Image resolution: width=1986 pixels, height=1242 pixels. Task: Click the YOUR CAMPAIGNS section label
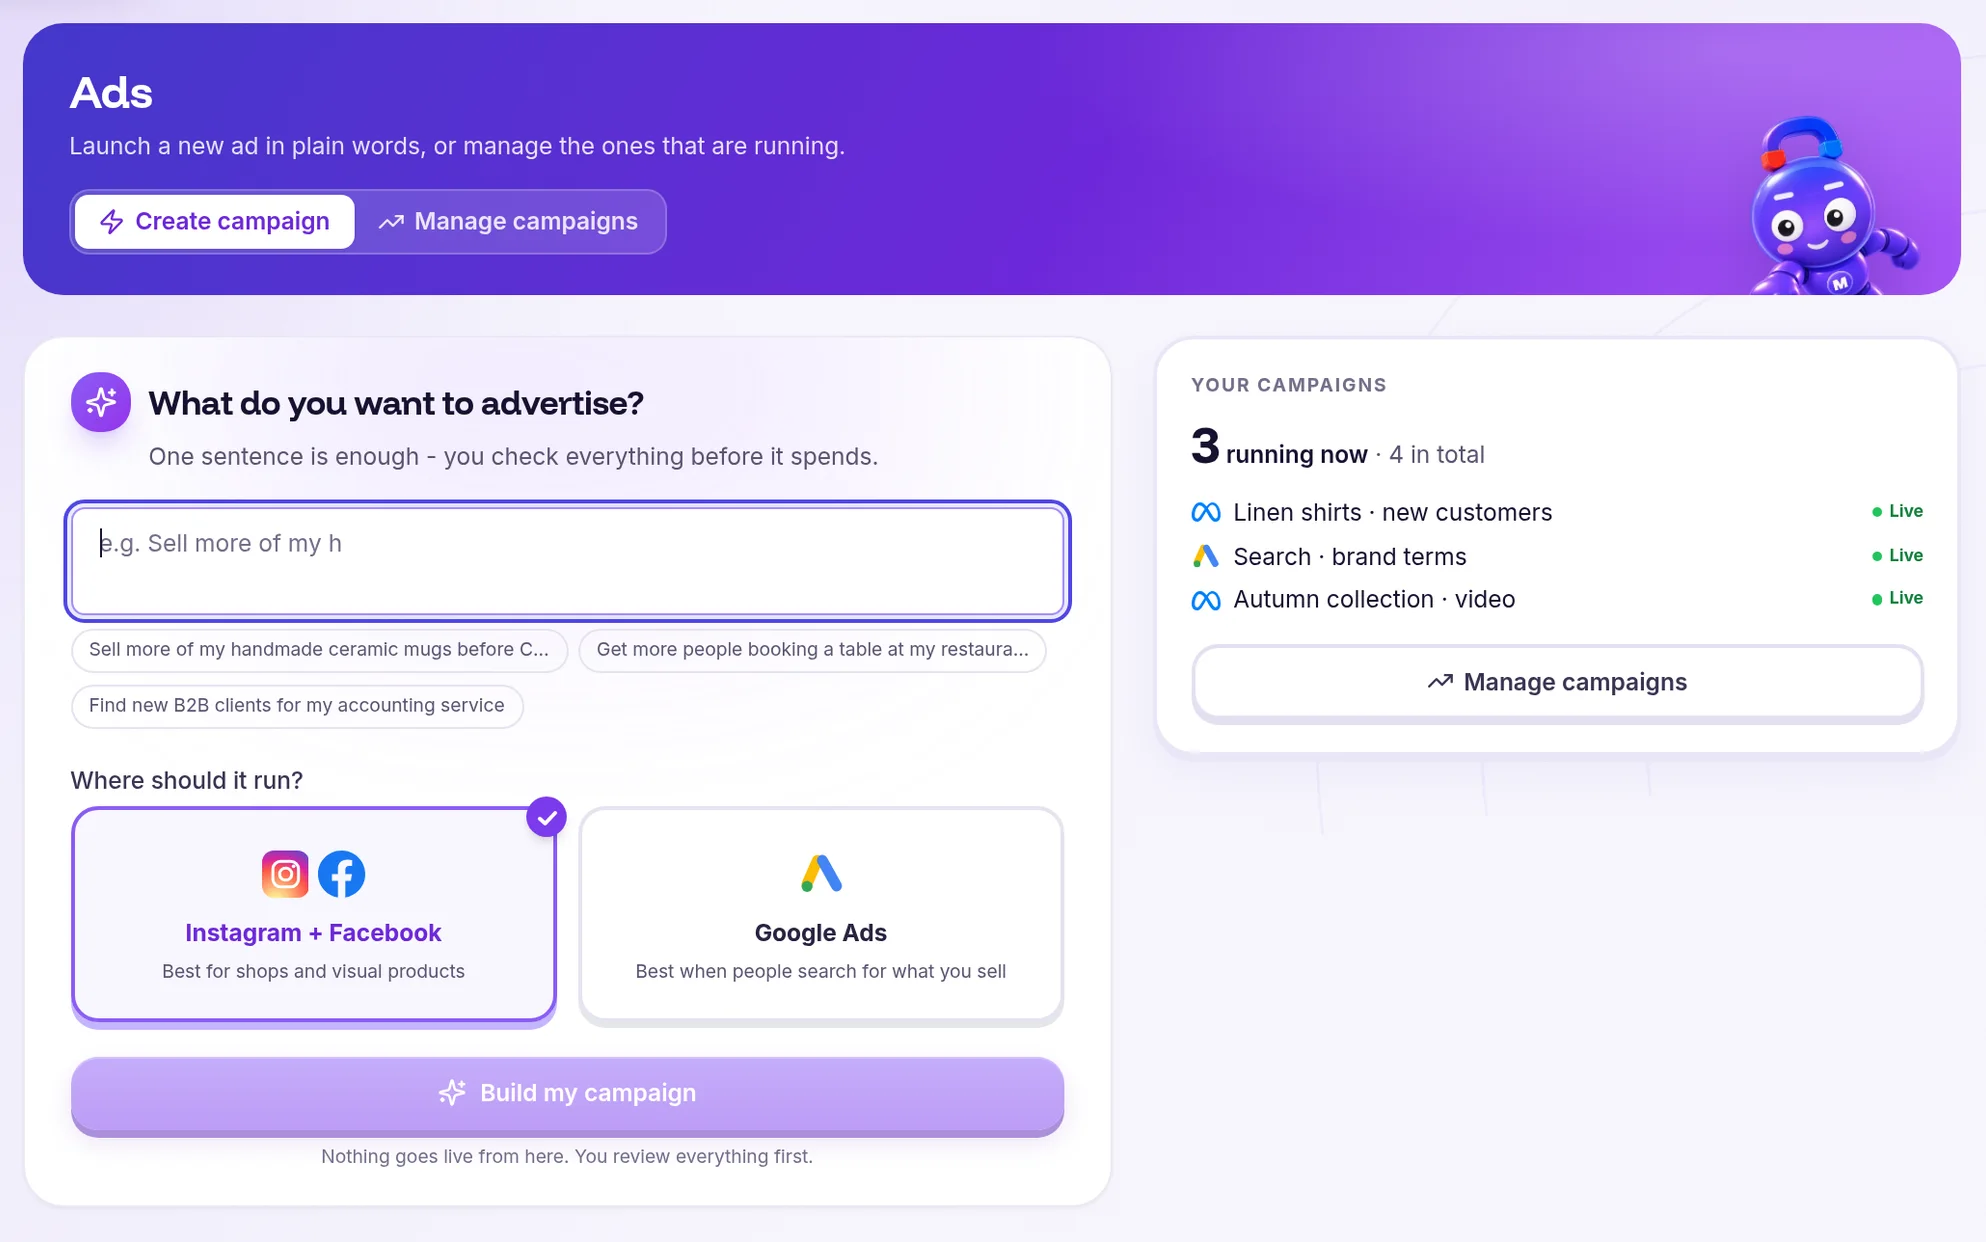1289,385
